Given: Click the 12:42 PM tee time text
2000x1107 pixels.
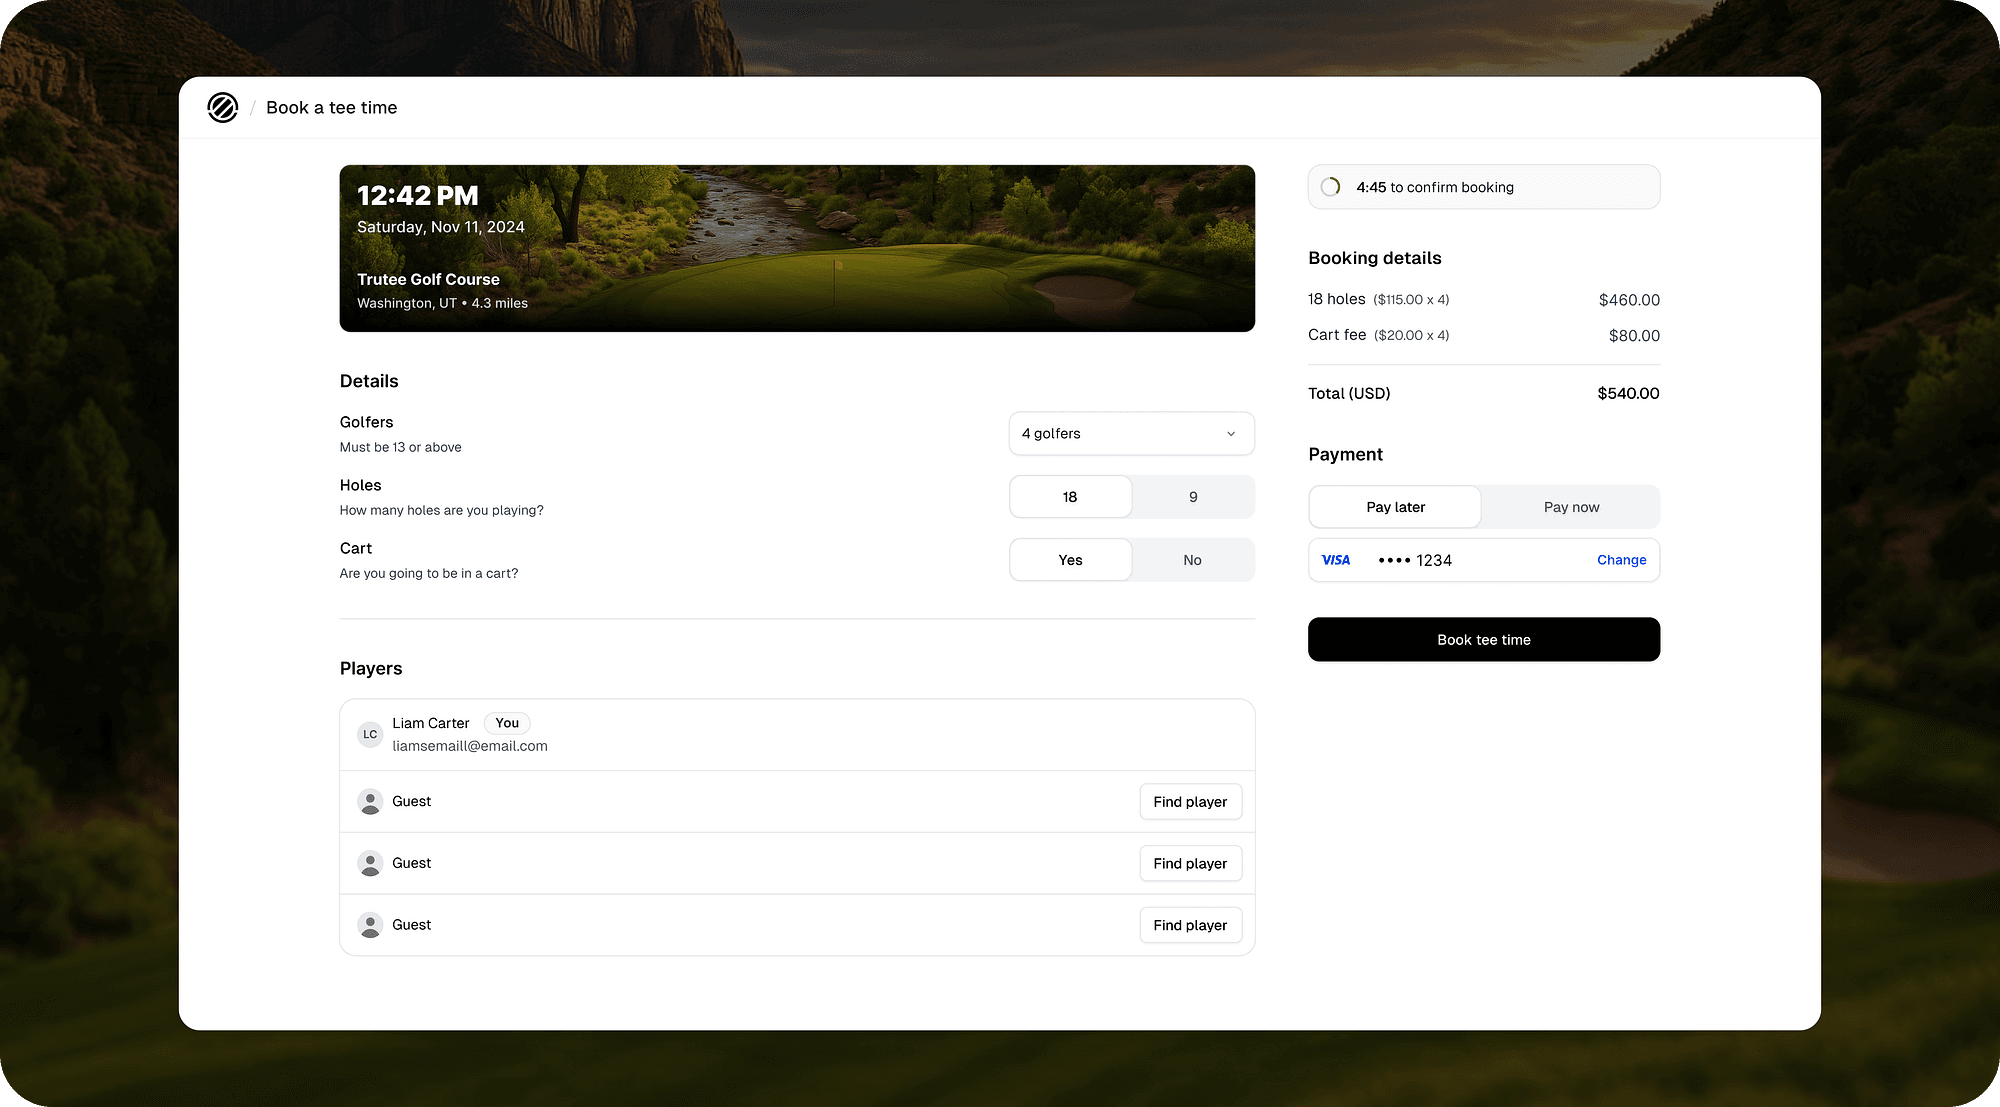Looking at the screenshot, I should coord(418,196).
